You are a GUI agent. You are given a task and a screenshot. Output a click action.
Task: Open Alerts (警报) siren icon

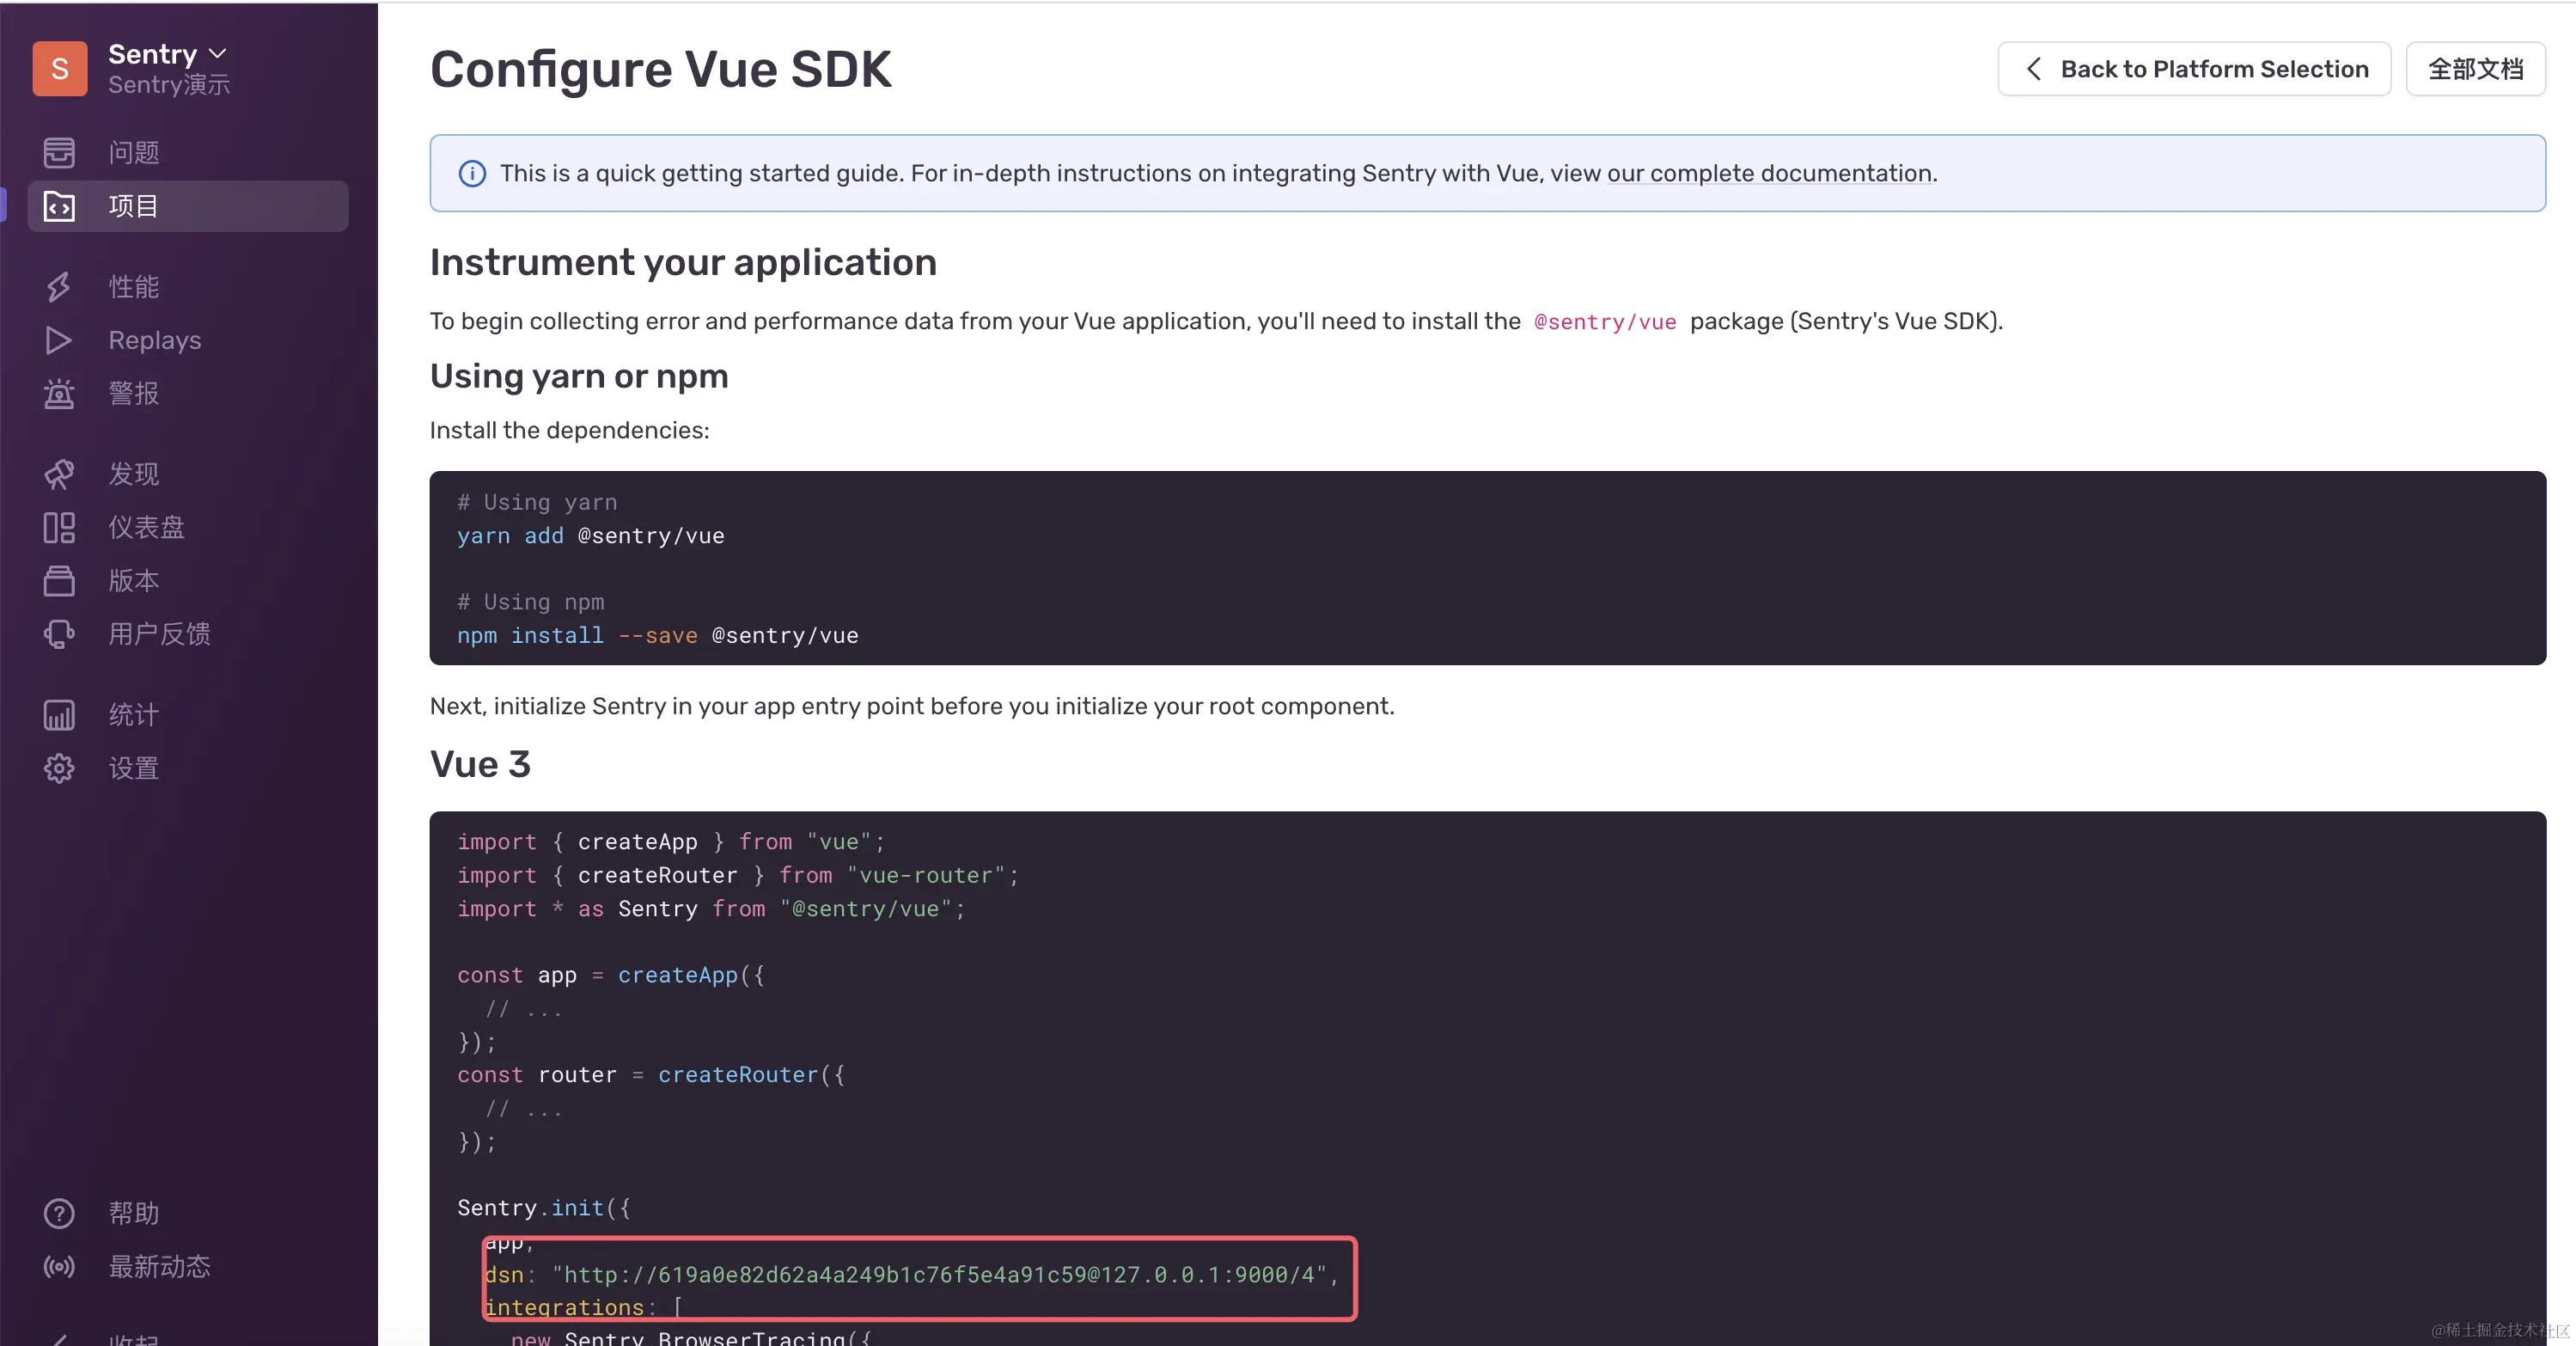pyautogui.click(x=59, y=393)
